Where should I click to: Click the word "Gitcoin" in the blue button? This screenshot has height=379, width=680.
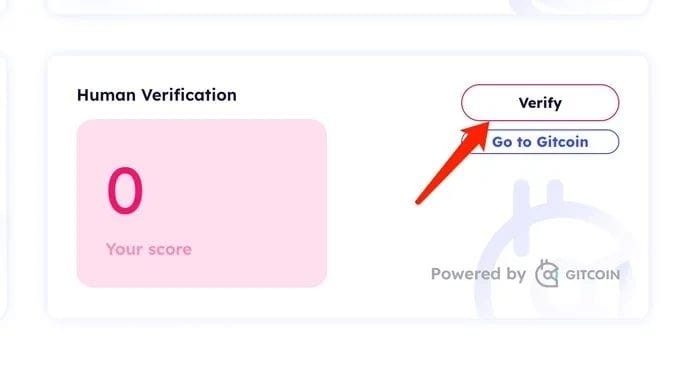[562, 142]
